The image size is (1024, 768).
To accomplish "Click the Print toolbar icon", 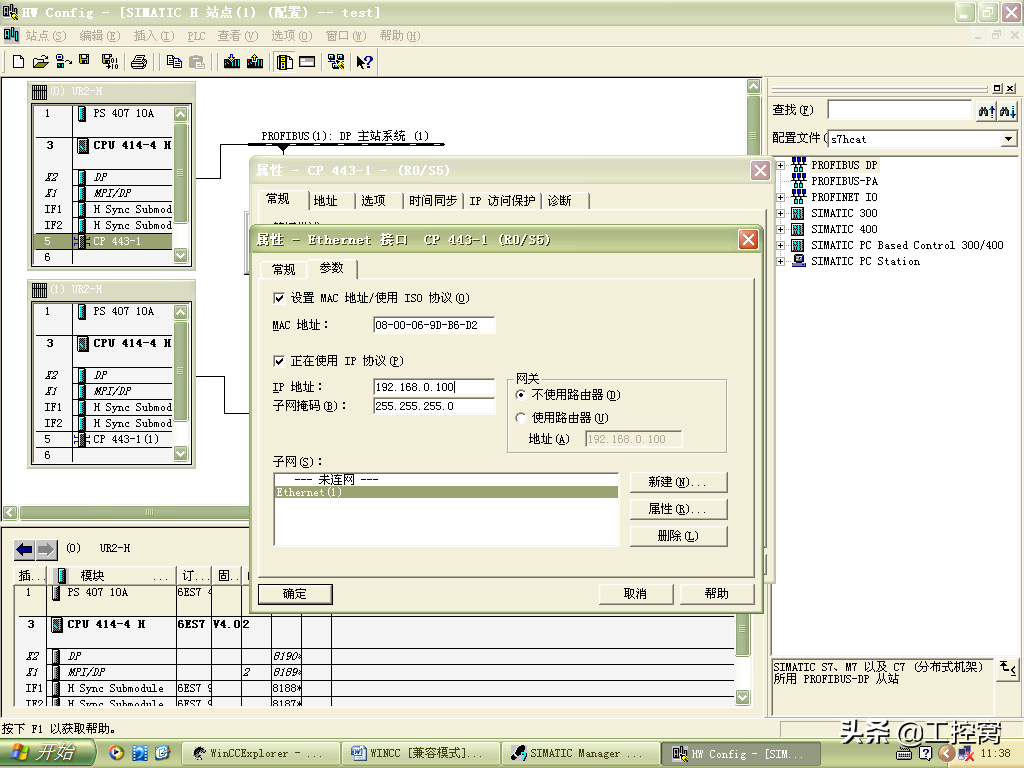I will [139, 62].
